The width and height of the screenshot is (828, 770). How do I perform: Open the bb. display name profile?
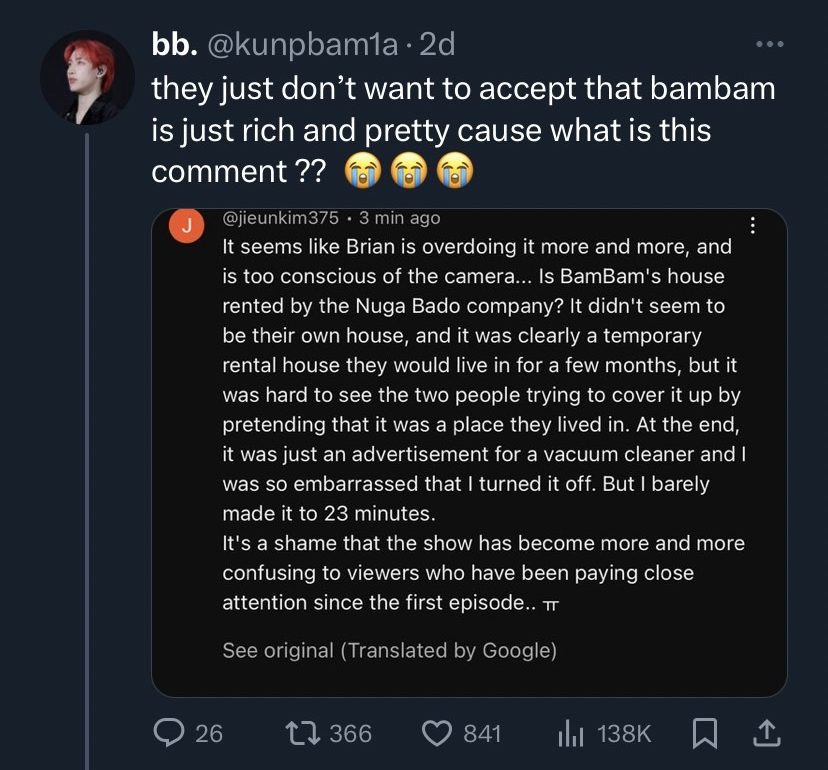[x=174, y=44]
